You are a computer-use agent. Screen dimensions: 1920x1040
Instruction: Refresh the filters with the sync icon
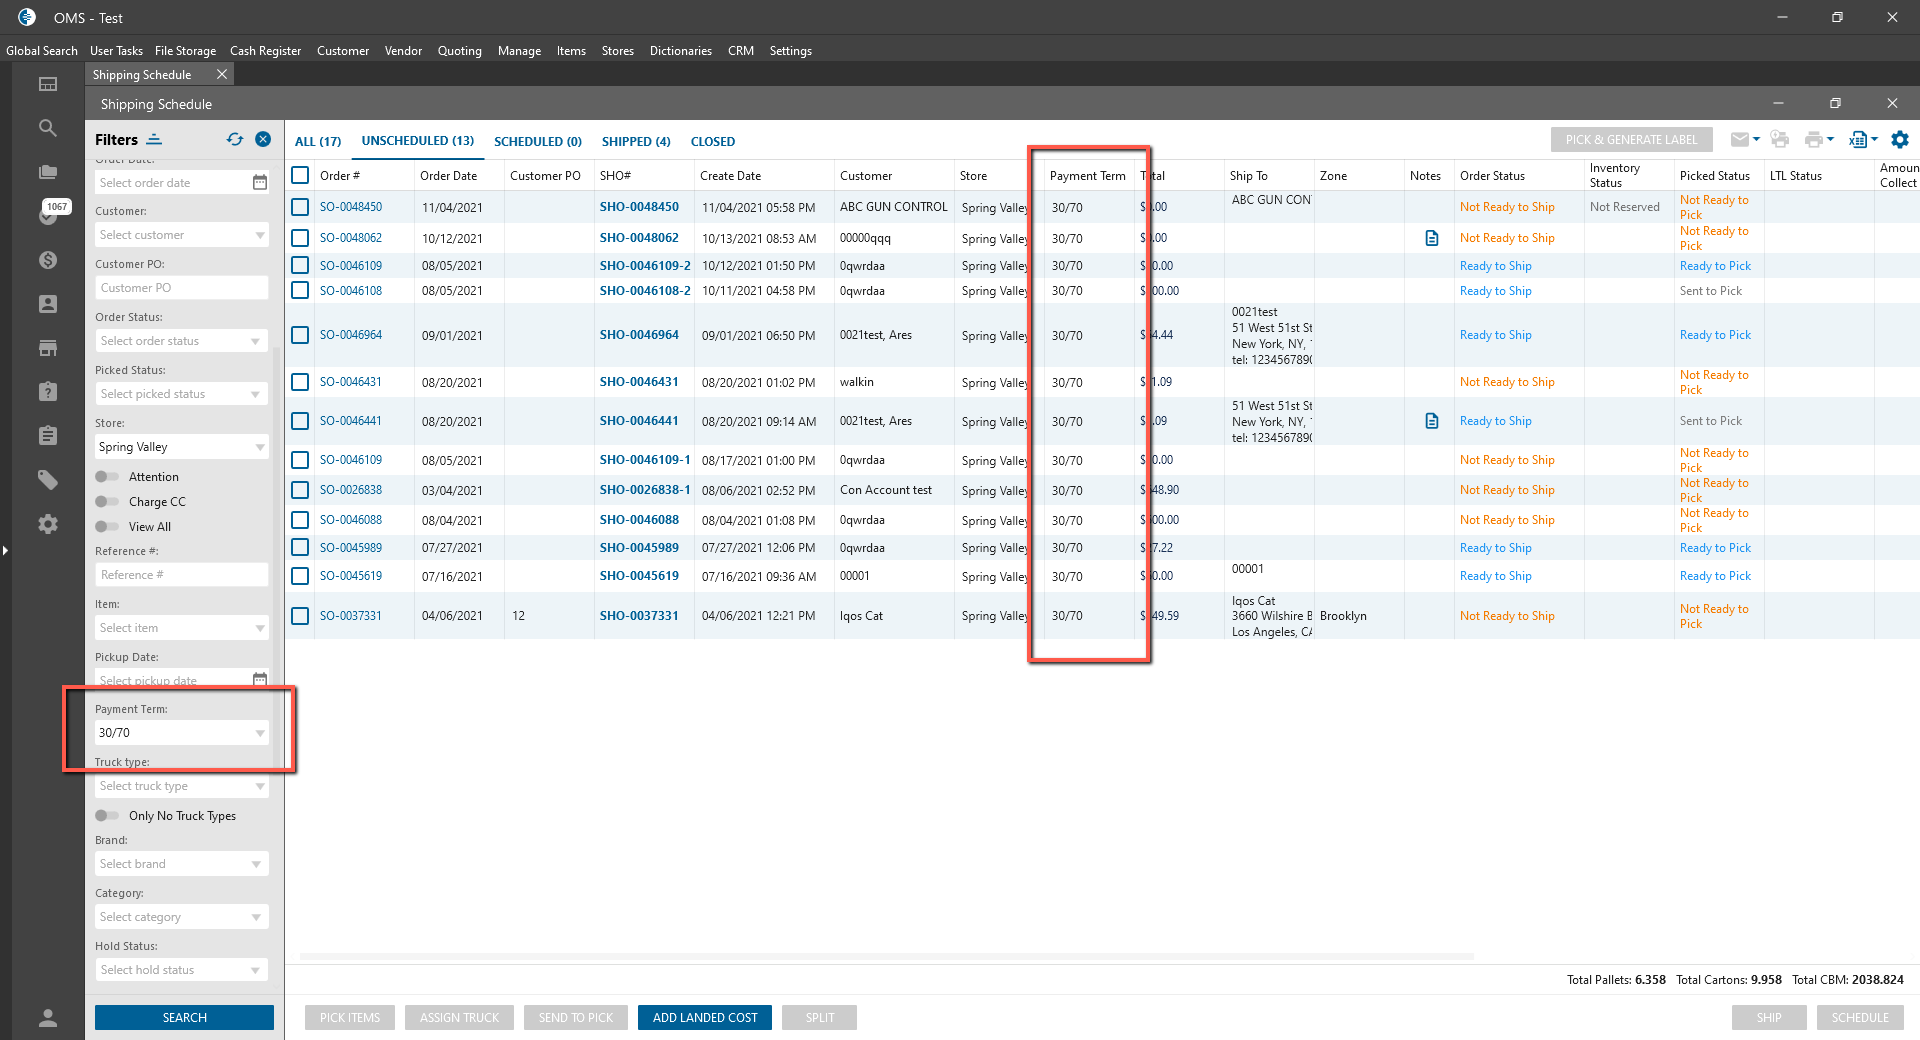tap(235, 139)
